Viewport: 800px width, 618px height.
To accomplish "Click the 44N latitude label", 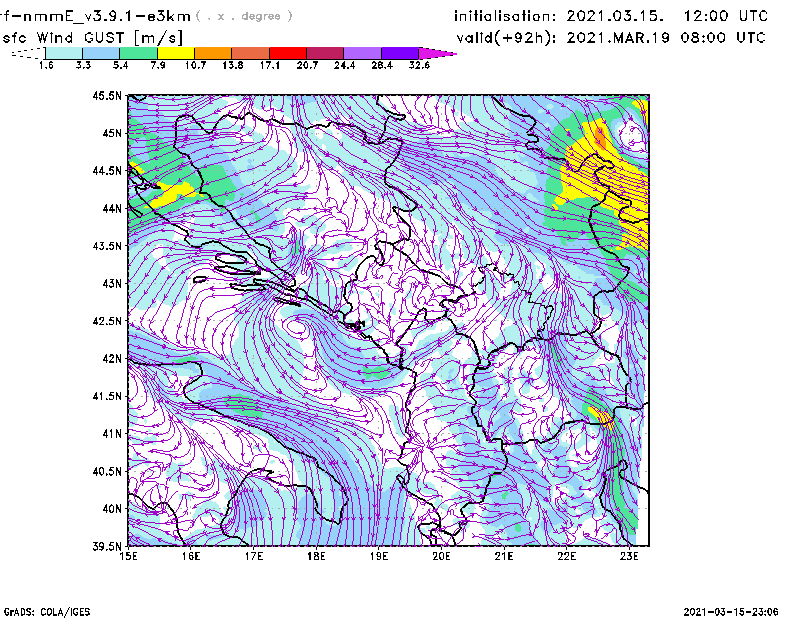I will (x=112, y=208).
